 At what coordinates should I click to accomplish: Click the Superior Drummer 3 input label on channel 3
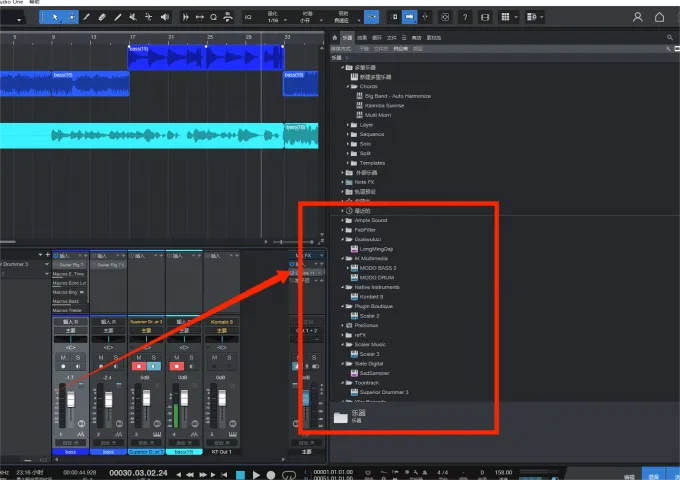point(146,322)
